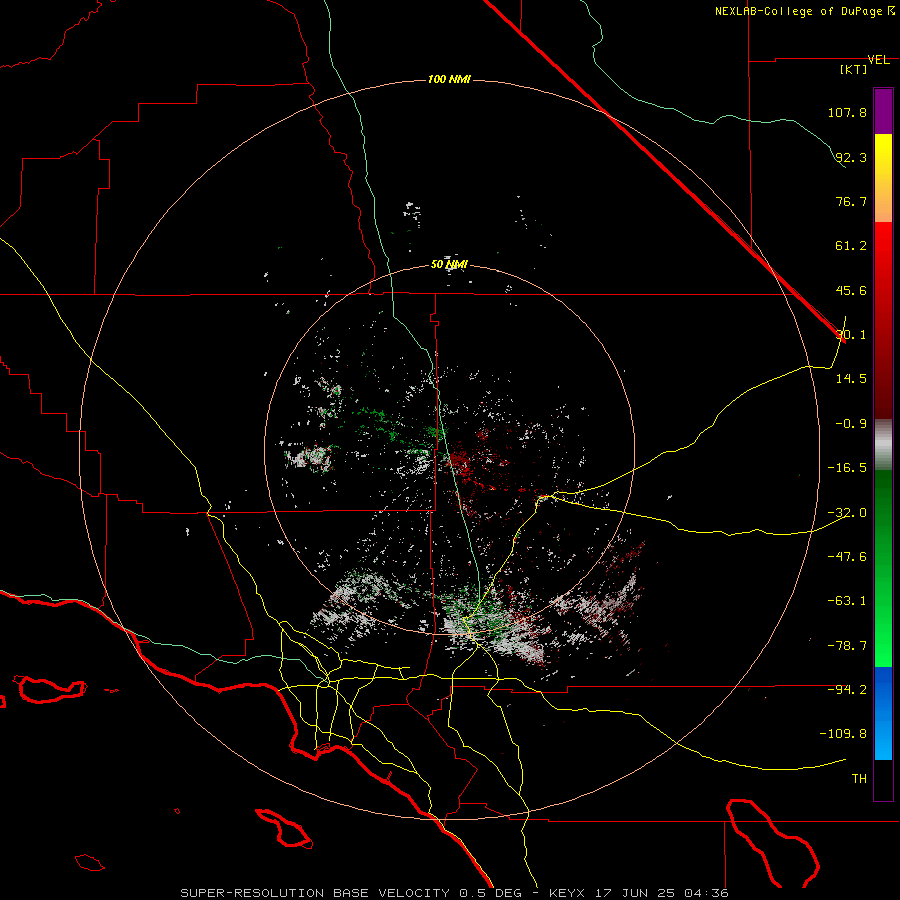This screenshot has width=900, height=900.
Task: Pick the yellow-orange segment of the color bar
Action: click(883, 178)
